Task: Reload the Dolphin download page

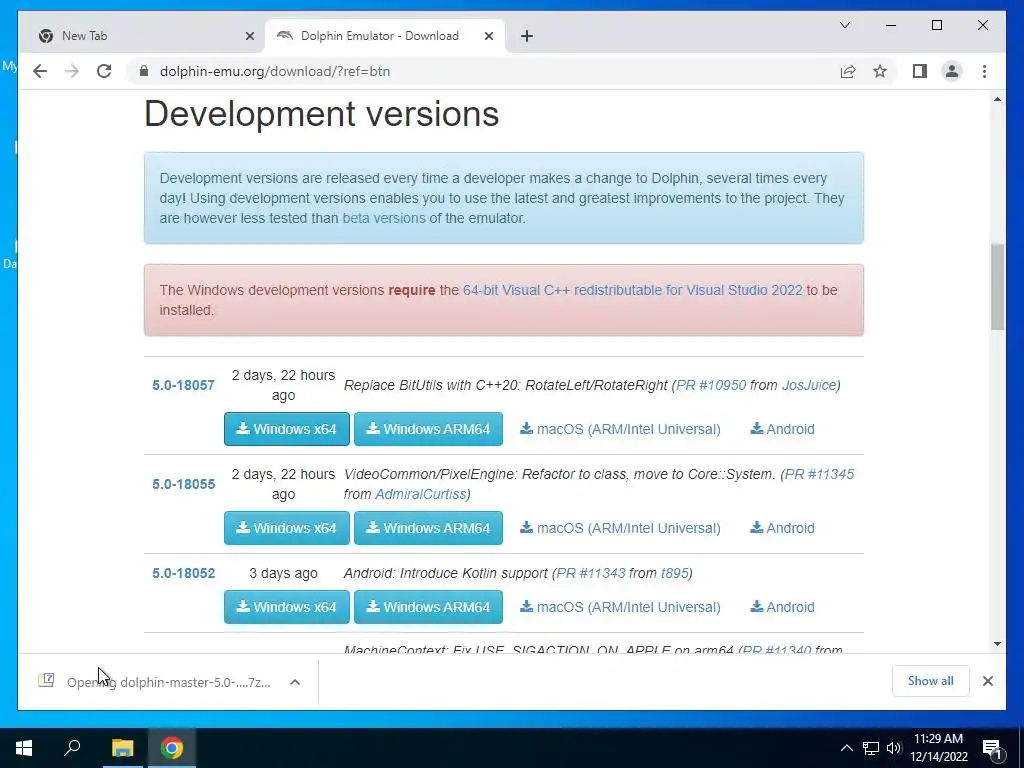Action: [x=104, y=71]
